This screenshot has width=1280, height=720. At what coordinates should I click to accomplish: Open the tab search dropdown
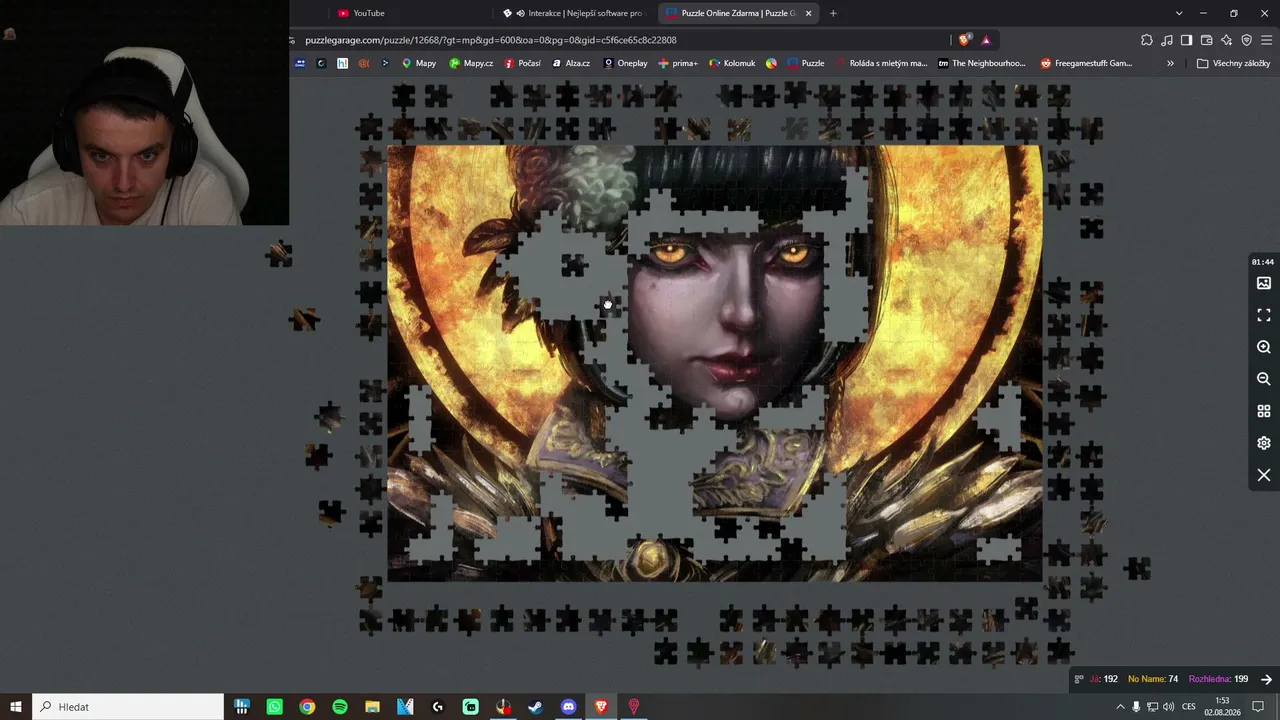pos(1179,13)
